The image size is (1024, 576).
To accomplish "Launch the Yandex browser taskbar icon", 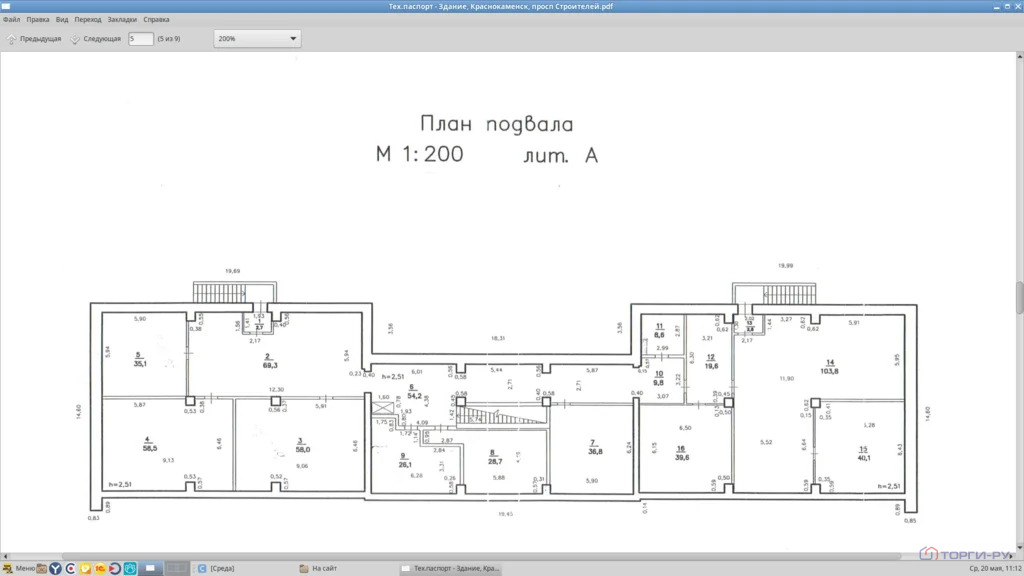I will [56, 569].
